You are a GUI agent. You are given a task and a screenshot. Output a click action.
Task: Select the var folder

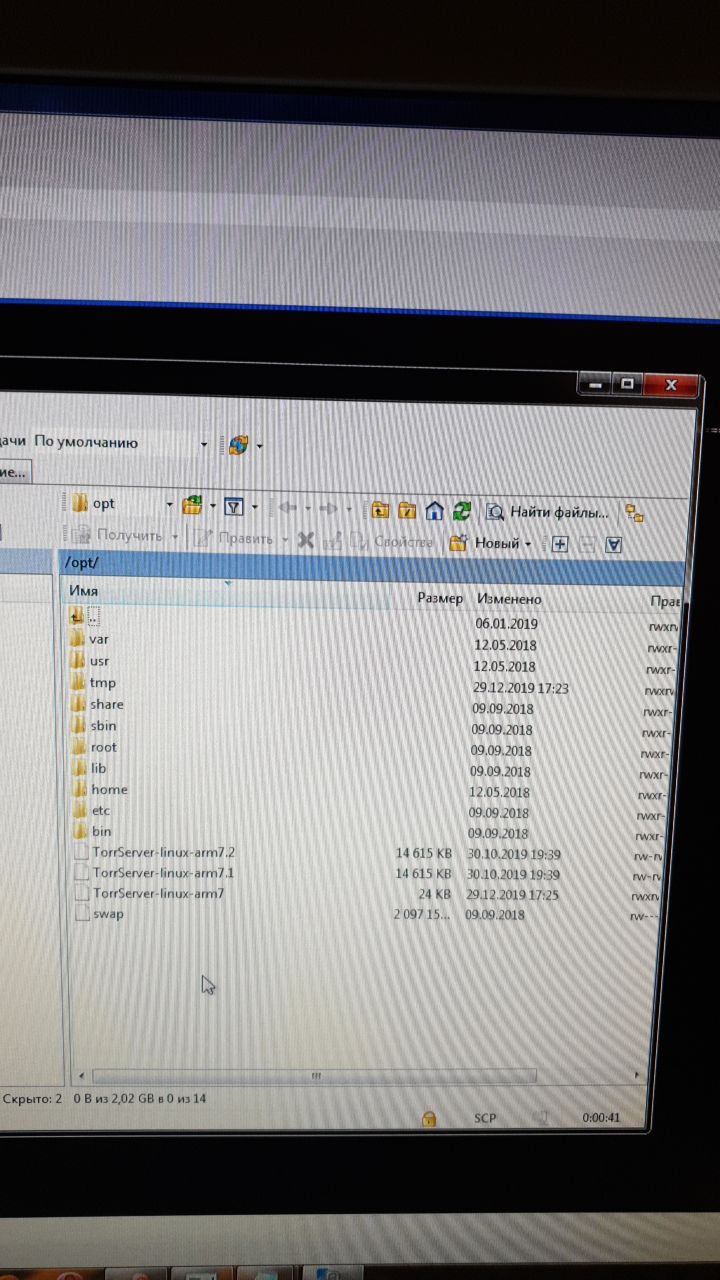(99, 639)
